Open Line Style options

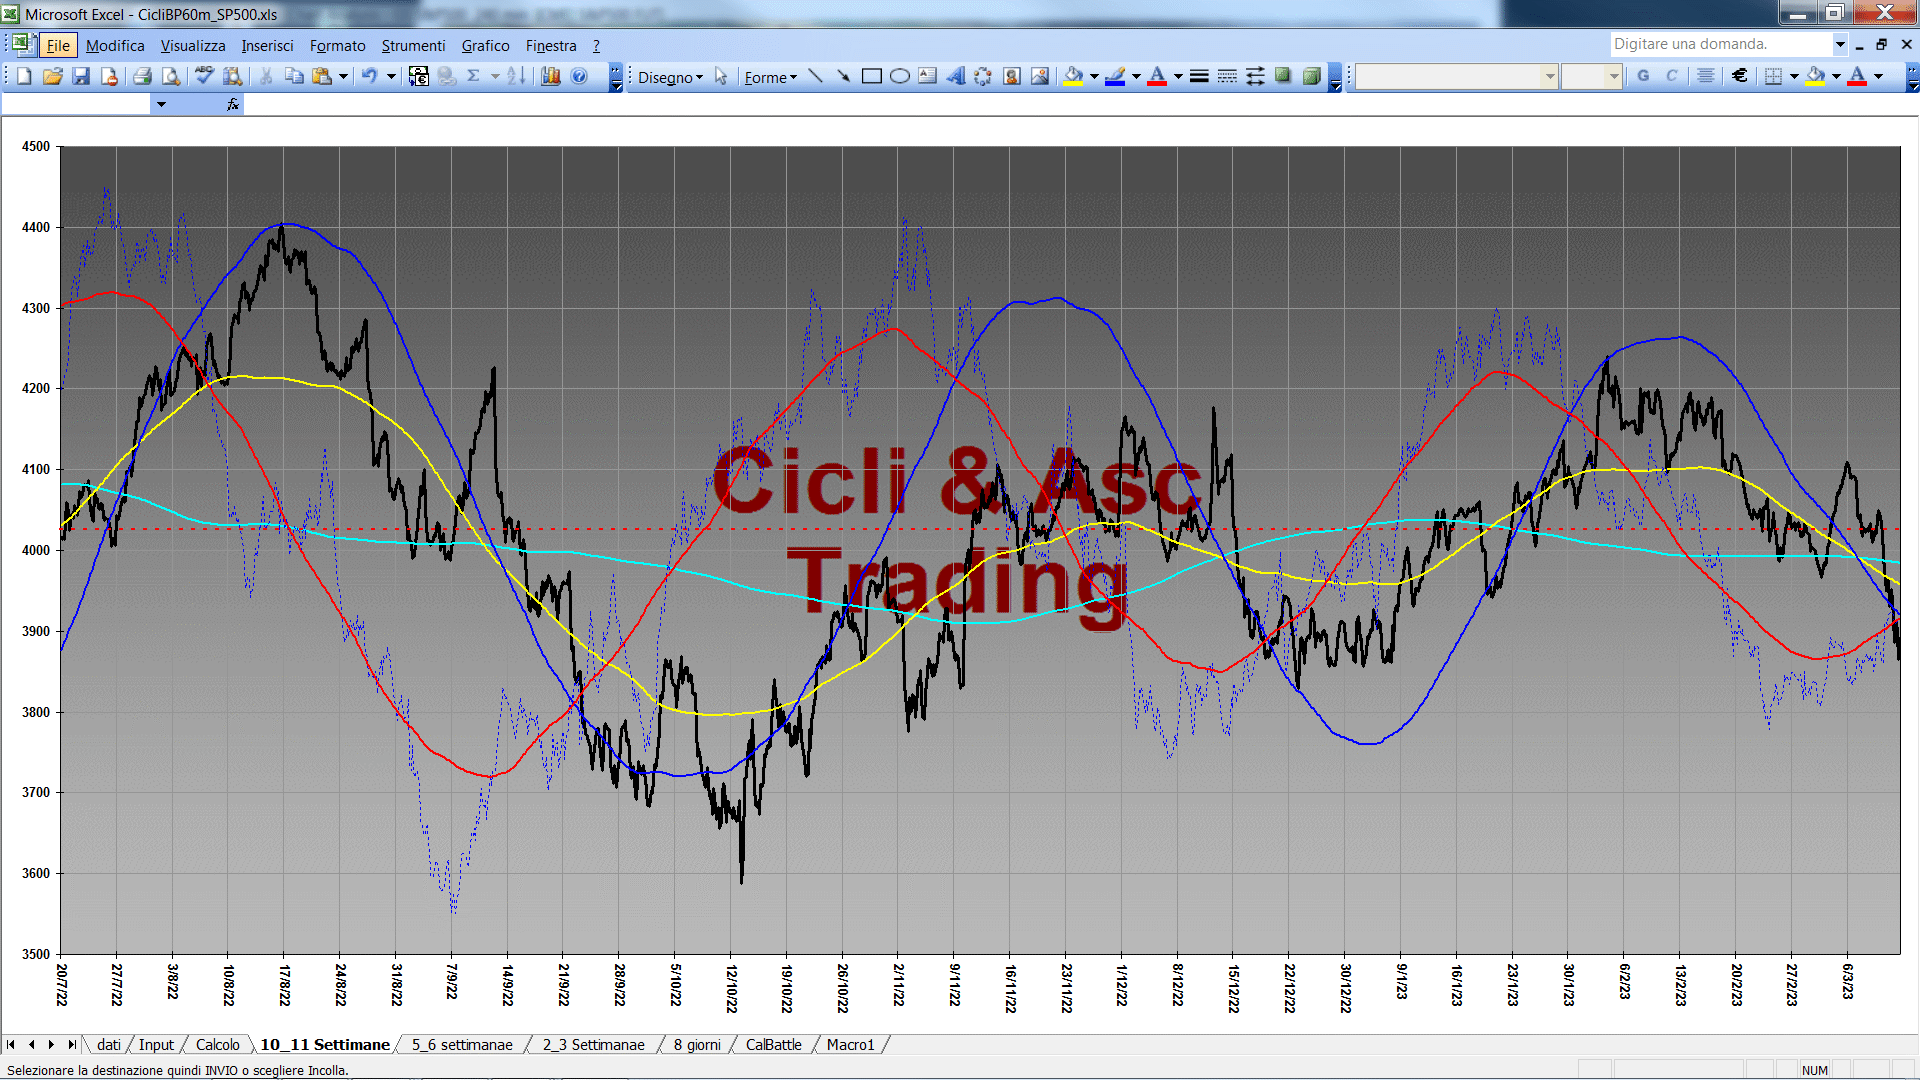click(1199, 76)
